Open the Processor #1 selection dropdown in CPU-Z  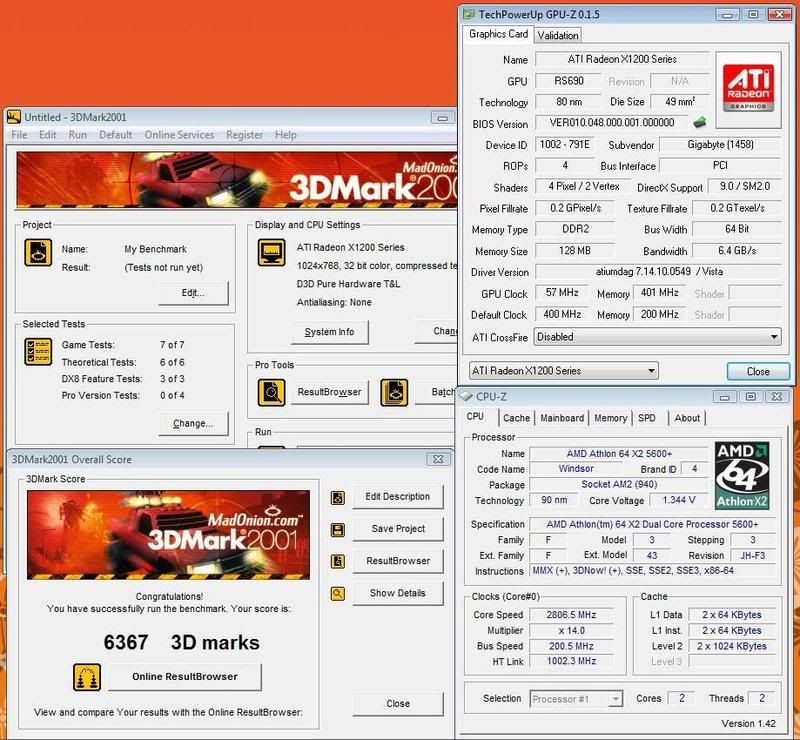point(577,699)
